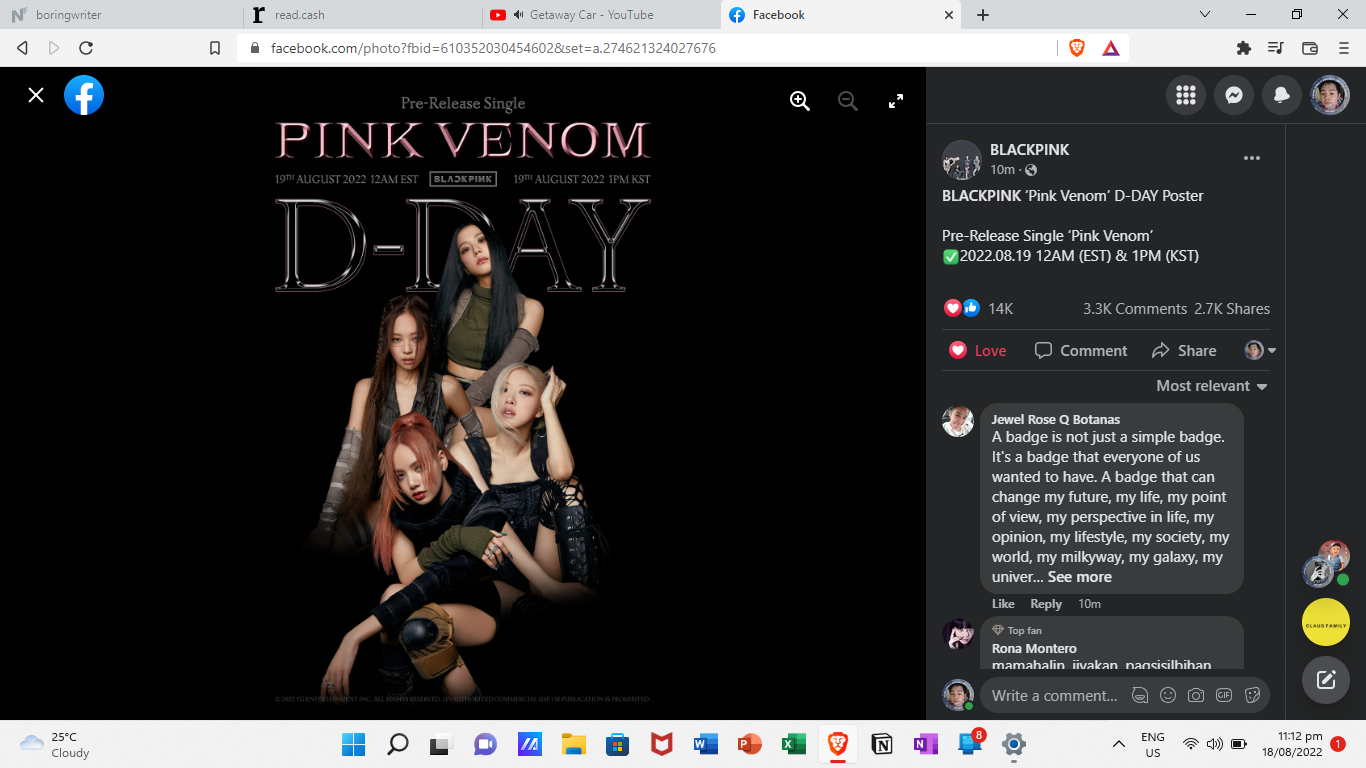Reload the current page

(86, 48)
